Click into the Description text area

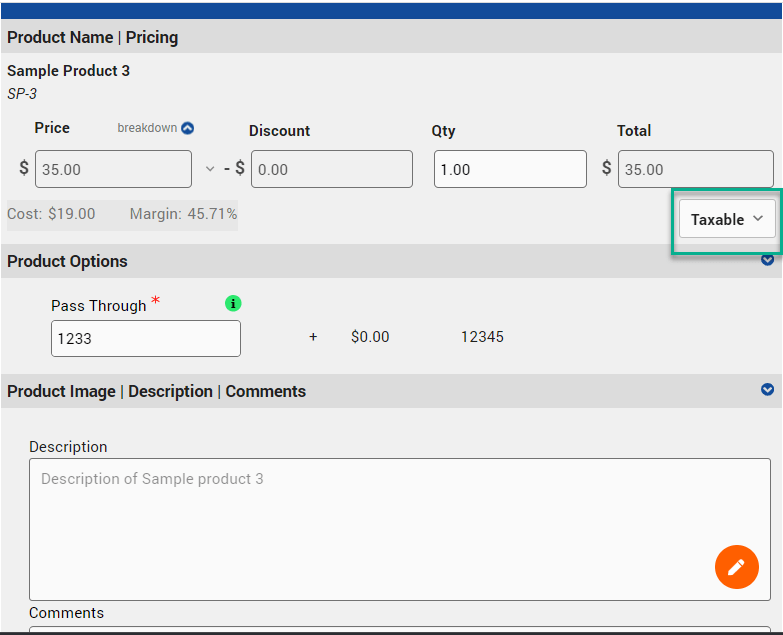(x=399, y=529)
